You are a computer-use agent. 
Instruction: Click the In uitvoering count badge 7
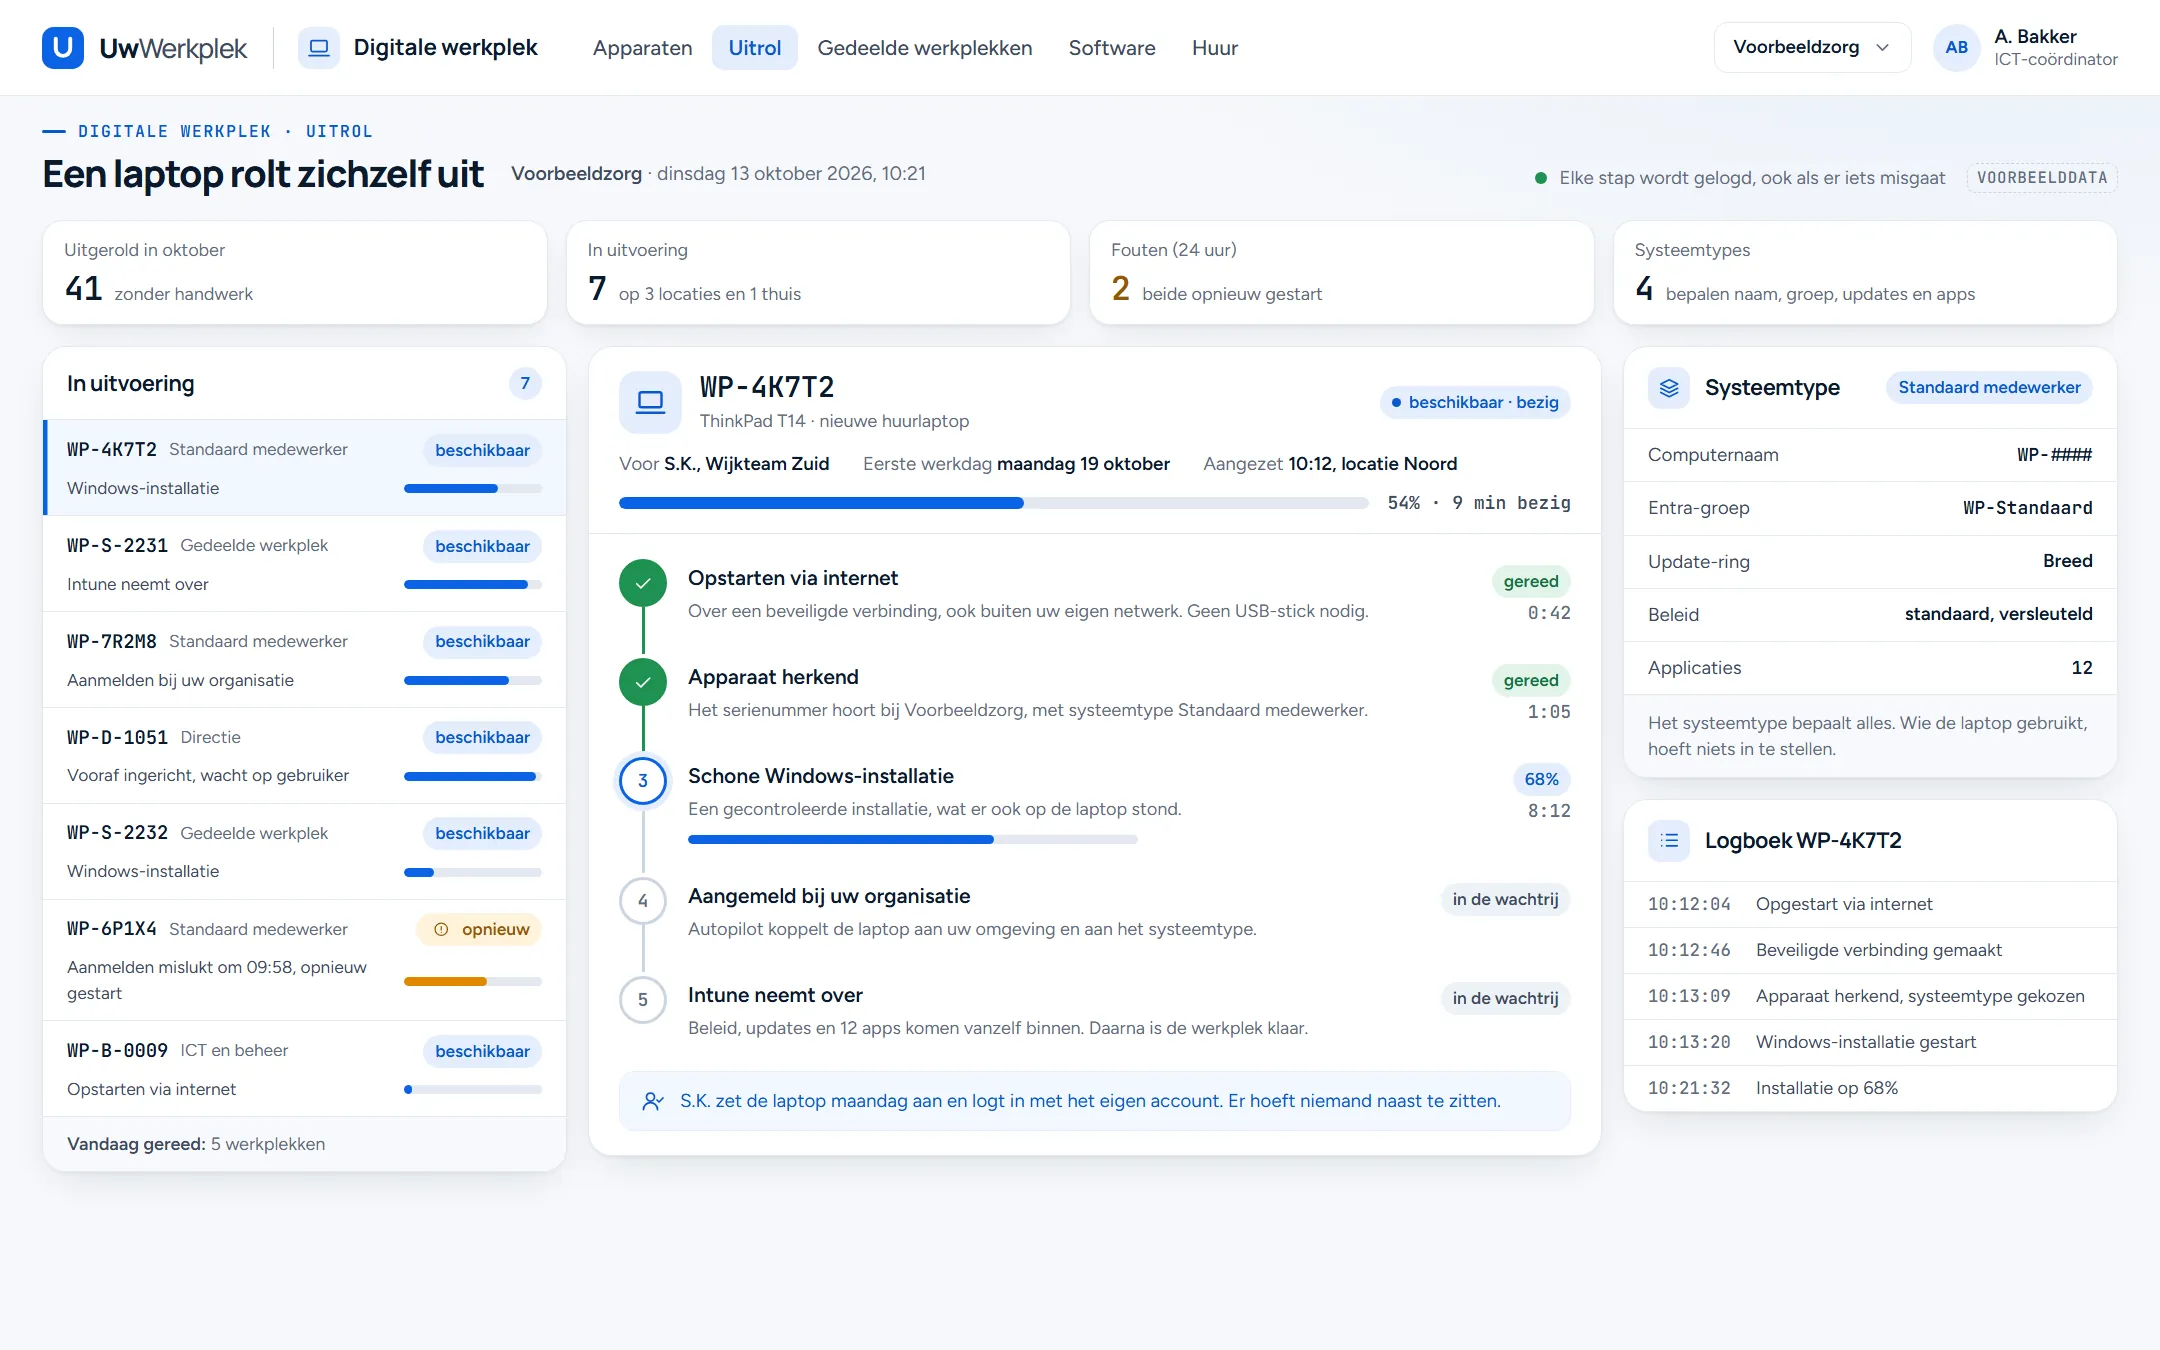pyautogui.click(x=525, y=384)
